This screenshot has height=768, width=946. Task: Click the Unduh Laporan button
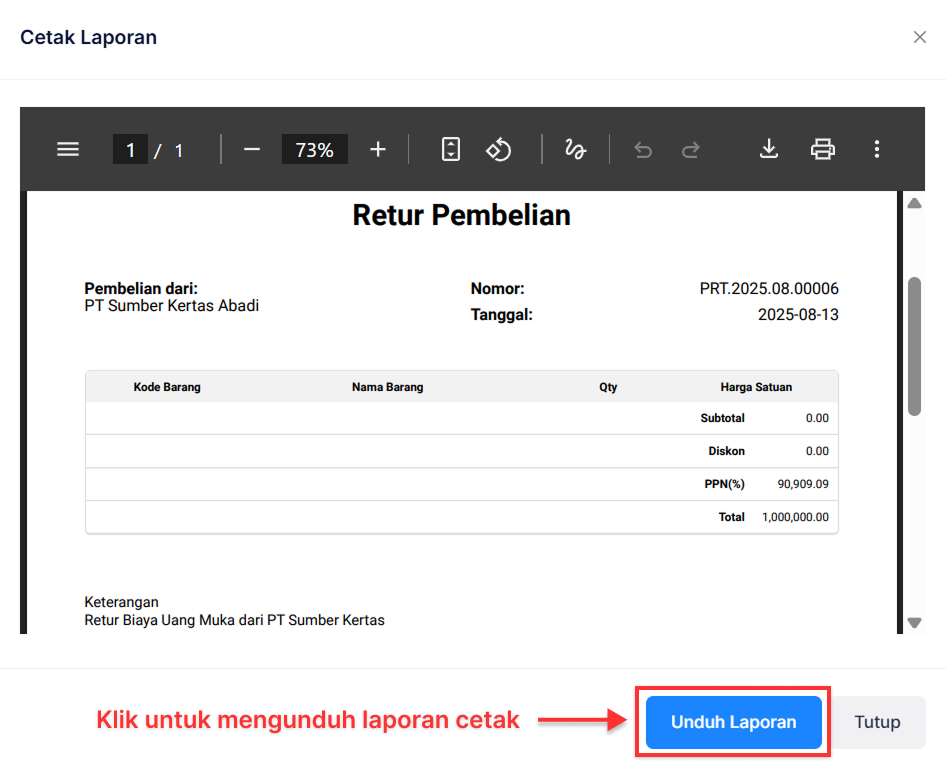[732, 721]
